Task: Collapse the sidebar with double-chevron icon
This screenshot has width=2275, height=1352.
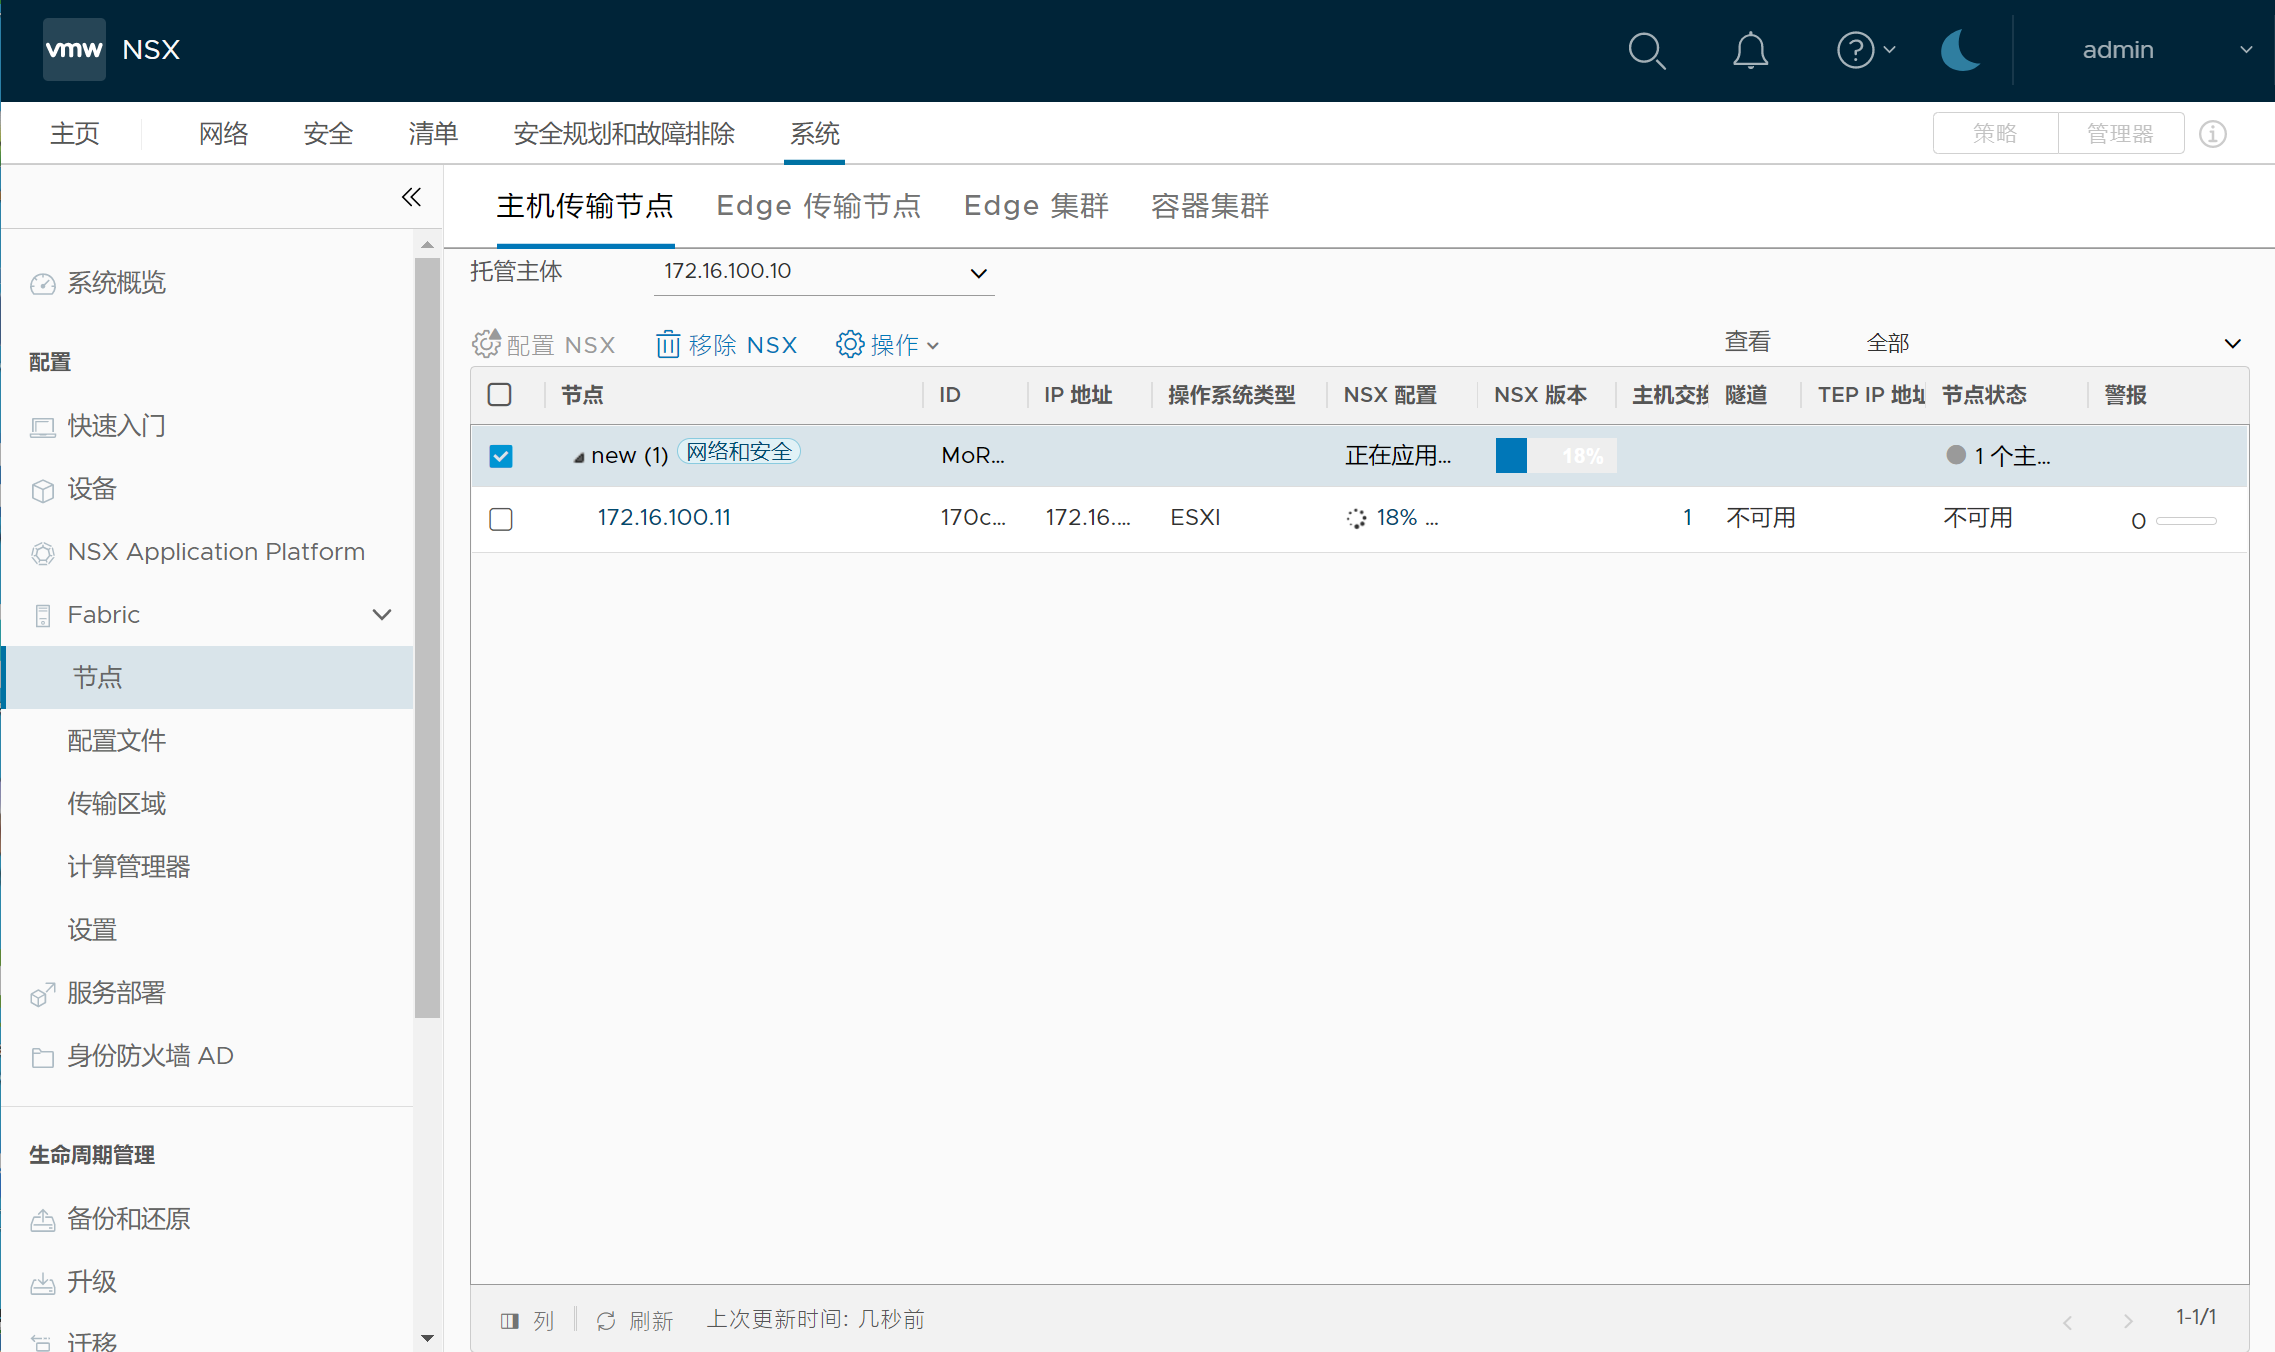Action: click(411, 197)
